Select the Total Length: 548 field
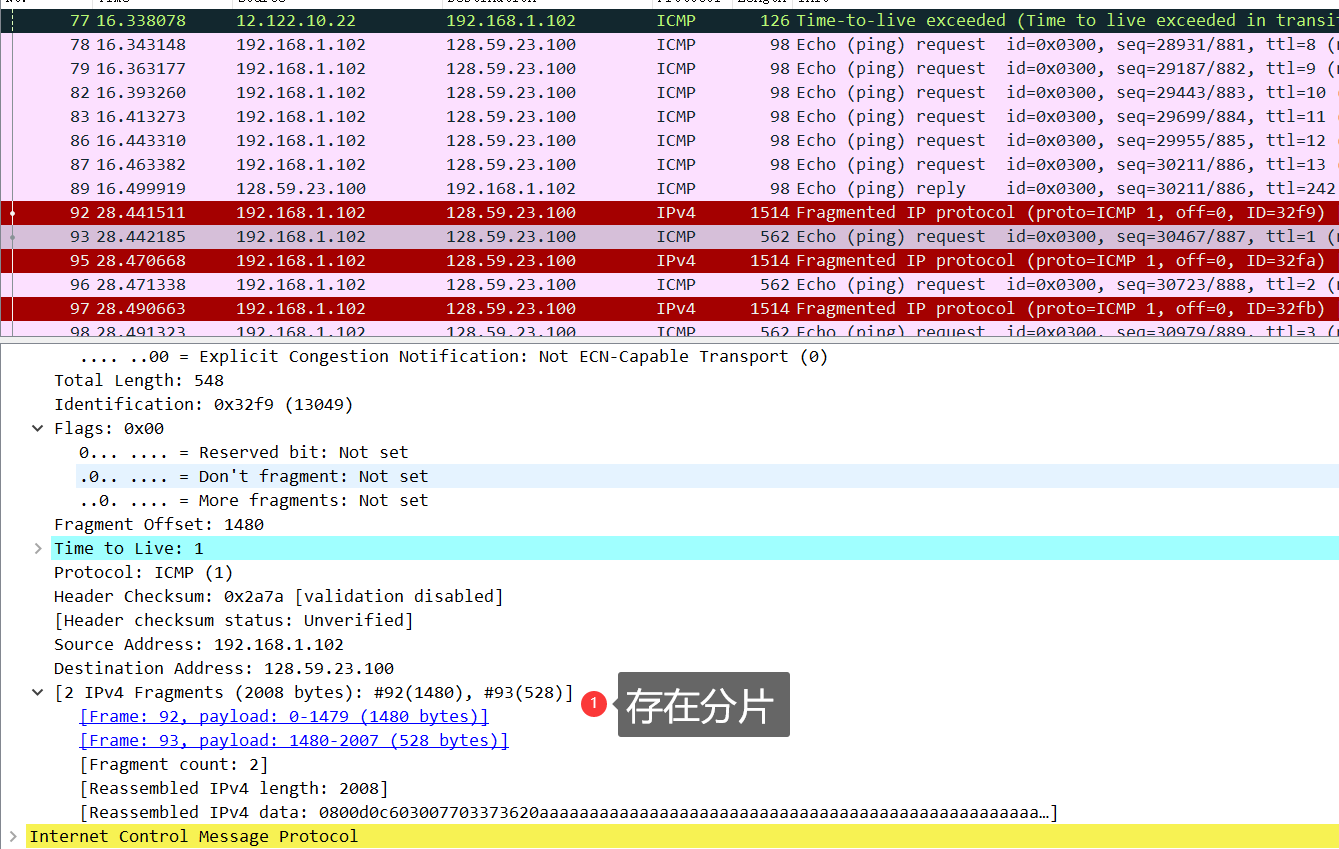This screenshot has height=849, width=1339. click(139, 380)
